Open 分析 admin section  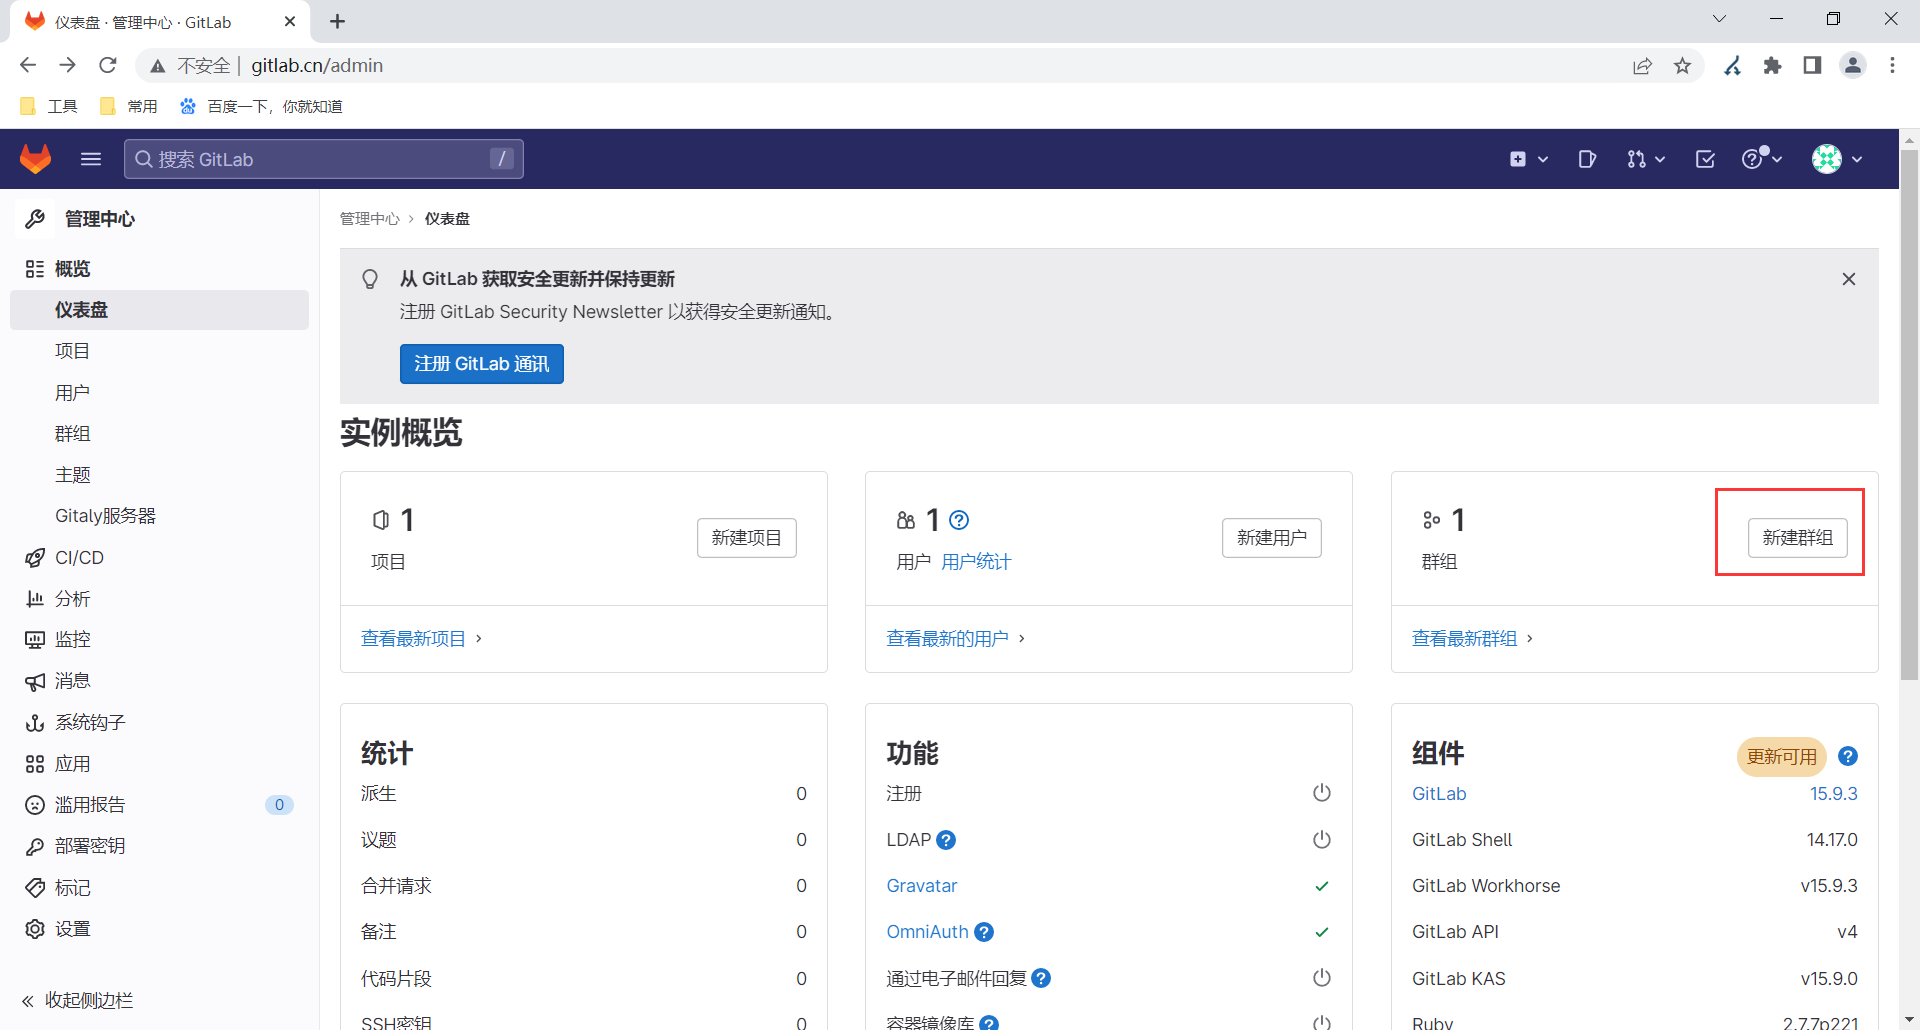(x=160, y=599)
